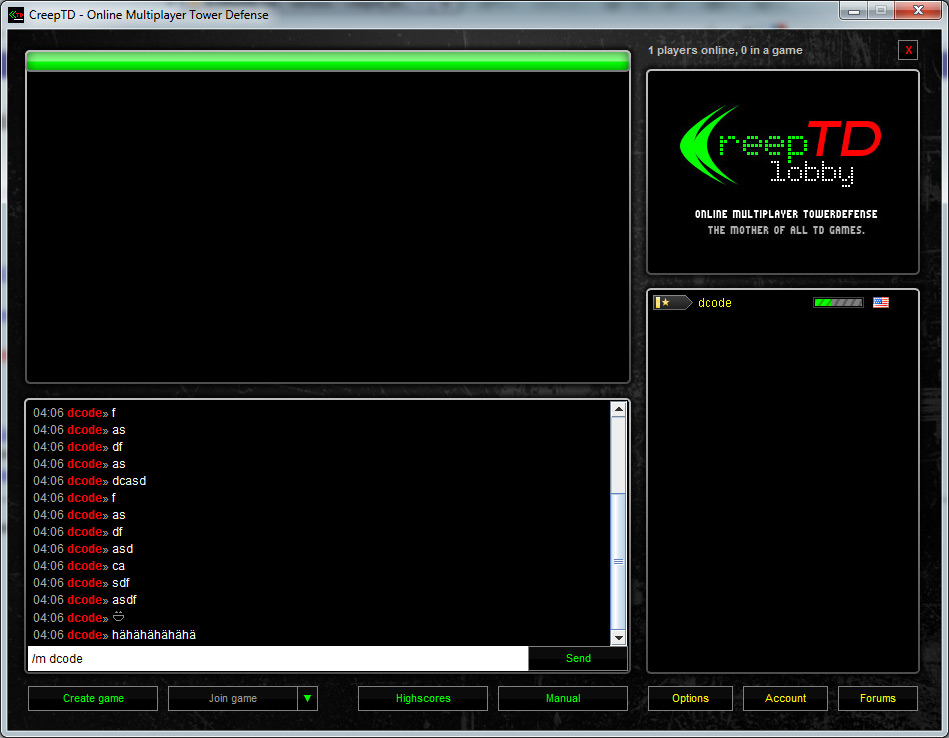This screenshot has width=949, height=738.
Task: Open the Highscores page
Action: 423,698
